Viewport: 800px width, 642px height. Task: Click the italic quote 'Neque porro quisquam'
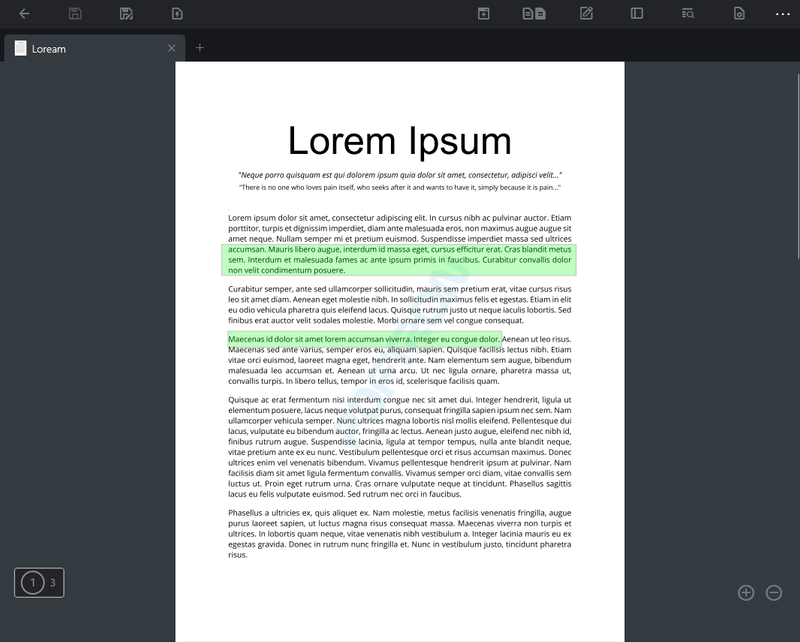(x=400, y=175)
